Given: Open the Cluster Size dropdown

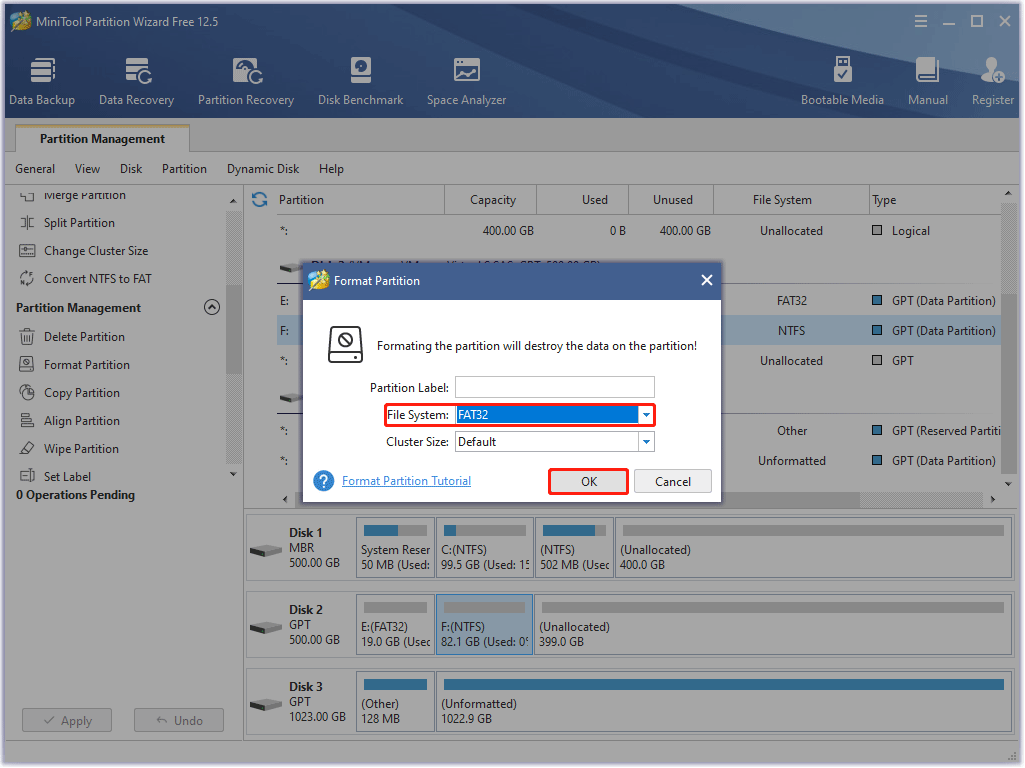Looking at the screenshot, I should (645, 441).
